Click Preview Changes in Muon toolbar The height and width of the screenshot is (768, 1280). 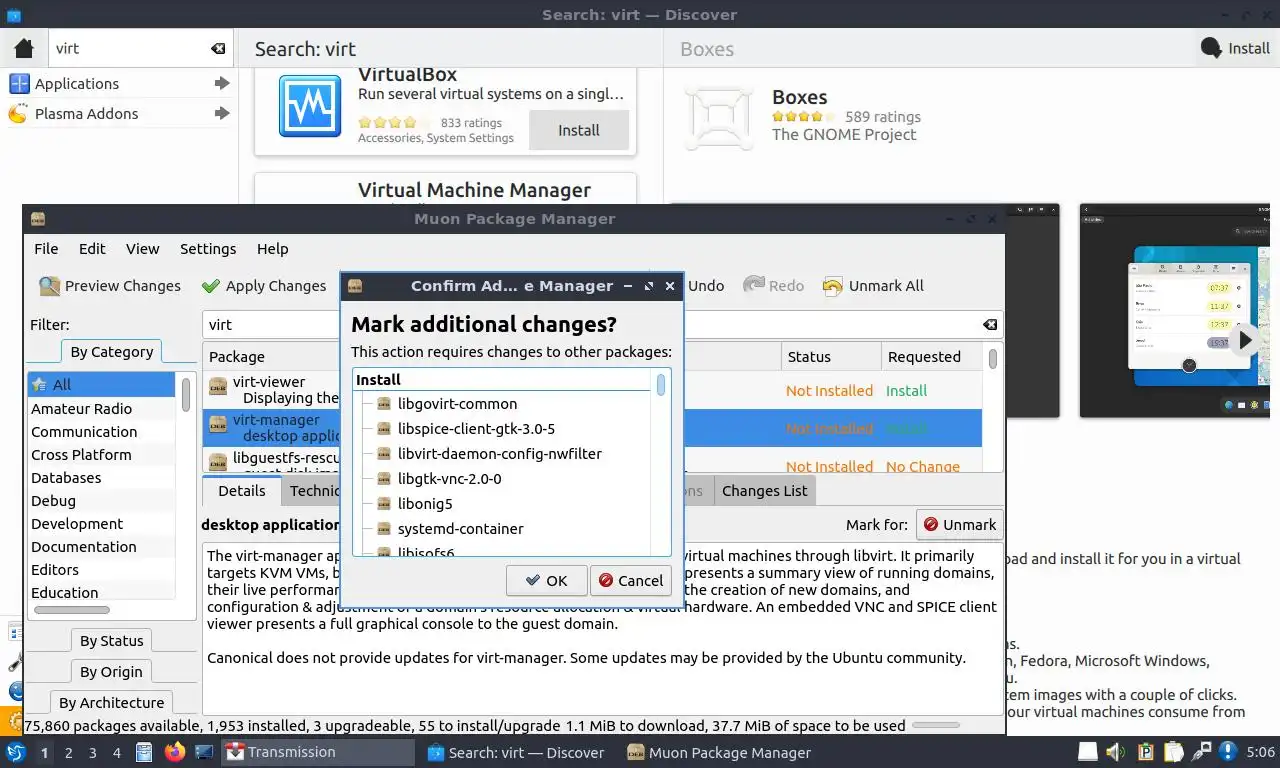point(110,286)
